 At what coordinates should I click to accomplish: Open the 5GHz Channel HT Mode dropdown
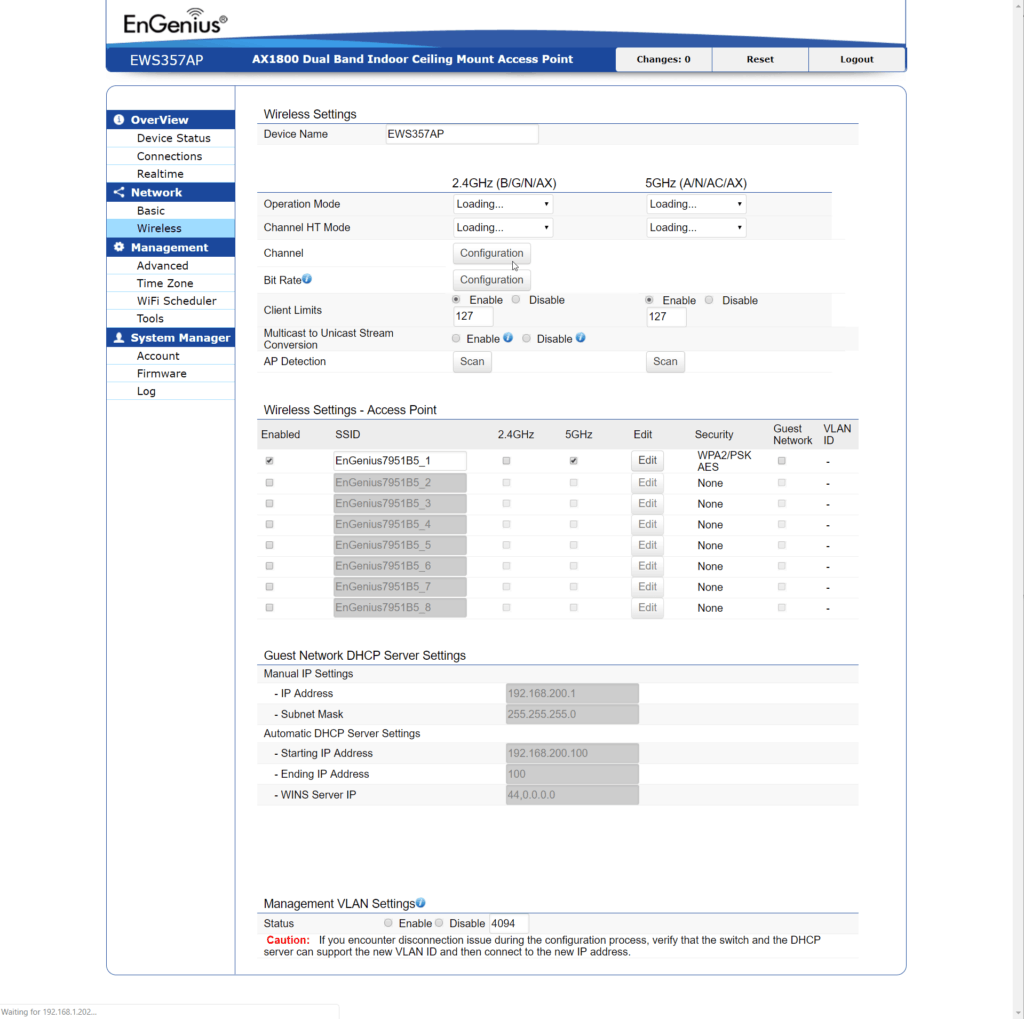click(696, 228)
